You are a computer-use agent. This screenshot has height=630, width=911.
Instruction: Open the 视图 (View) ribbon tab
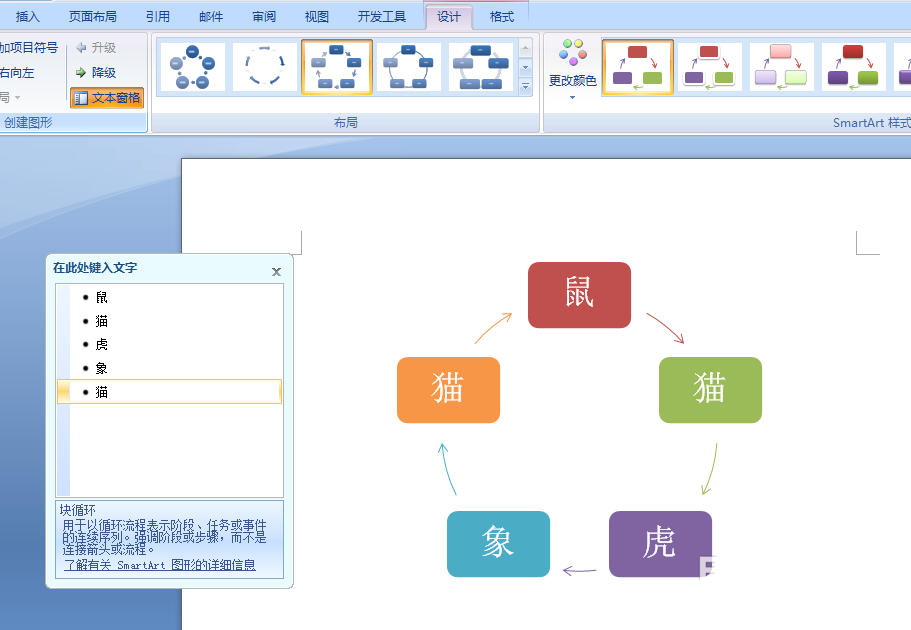pyautogui.click(x=315, y=16)
